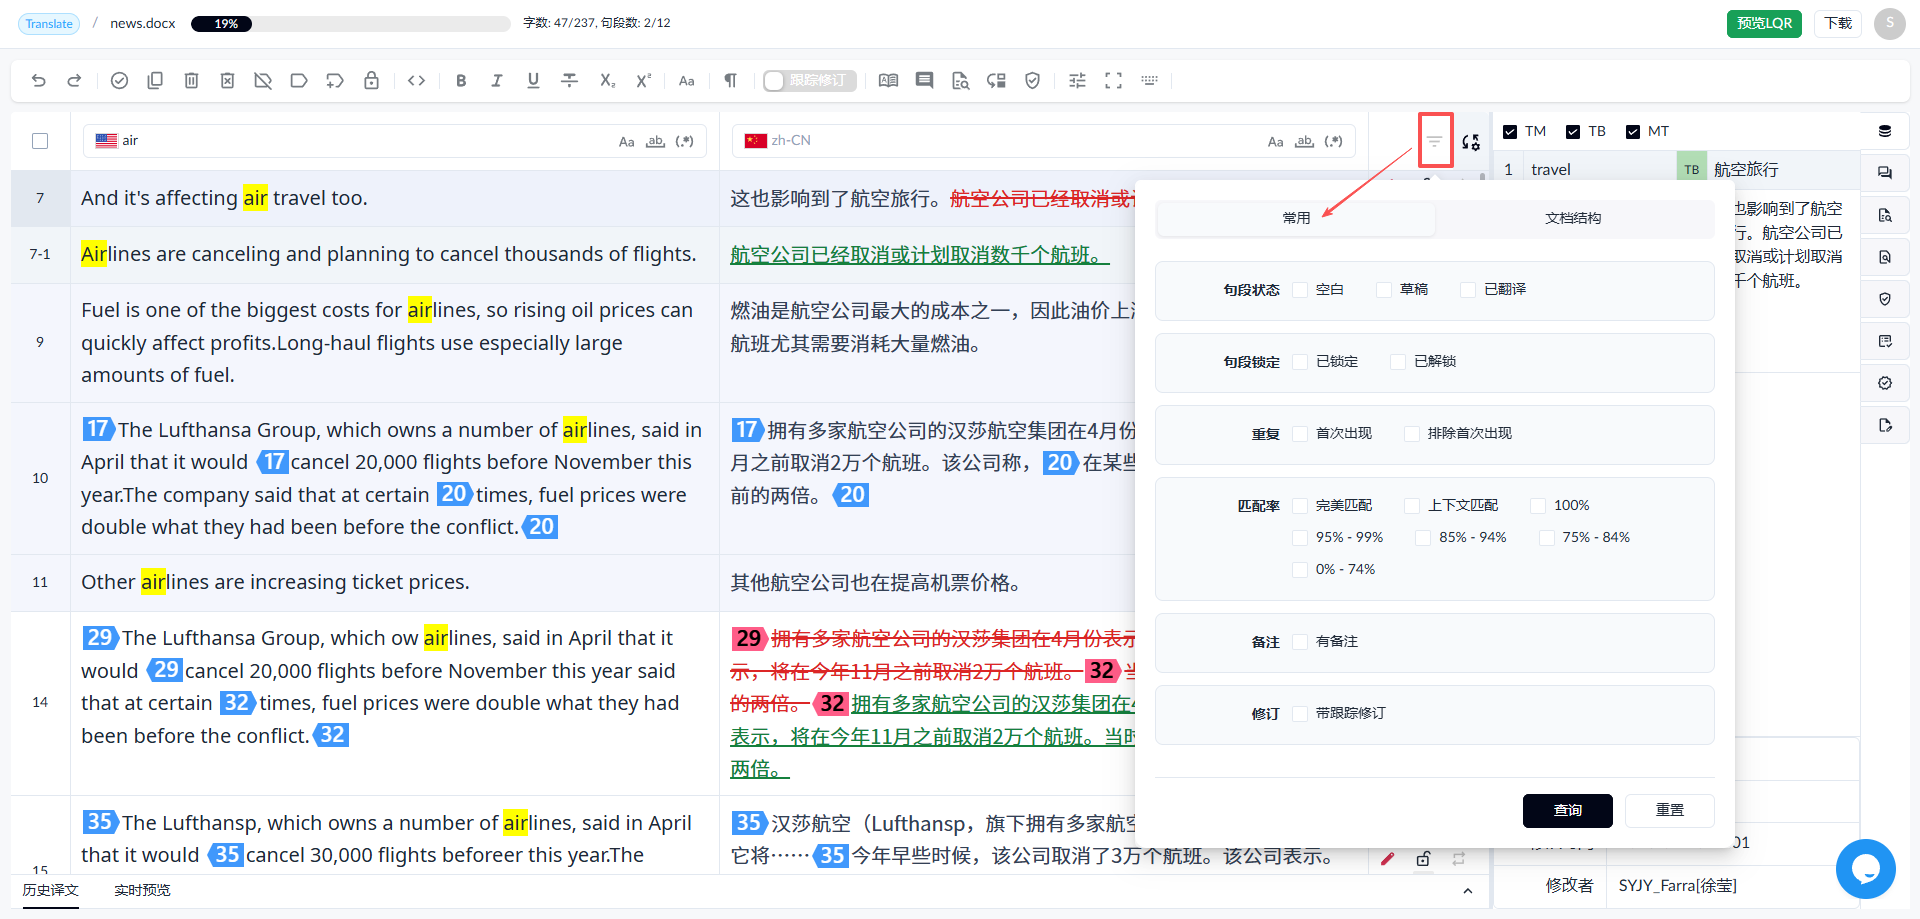Screen dimensions: 1920x919
Task: Expand the bottom panel chevron
Action: [1467, 890]
